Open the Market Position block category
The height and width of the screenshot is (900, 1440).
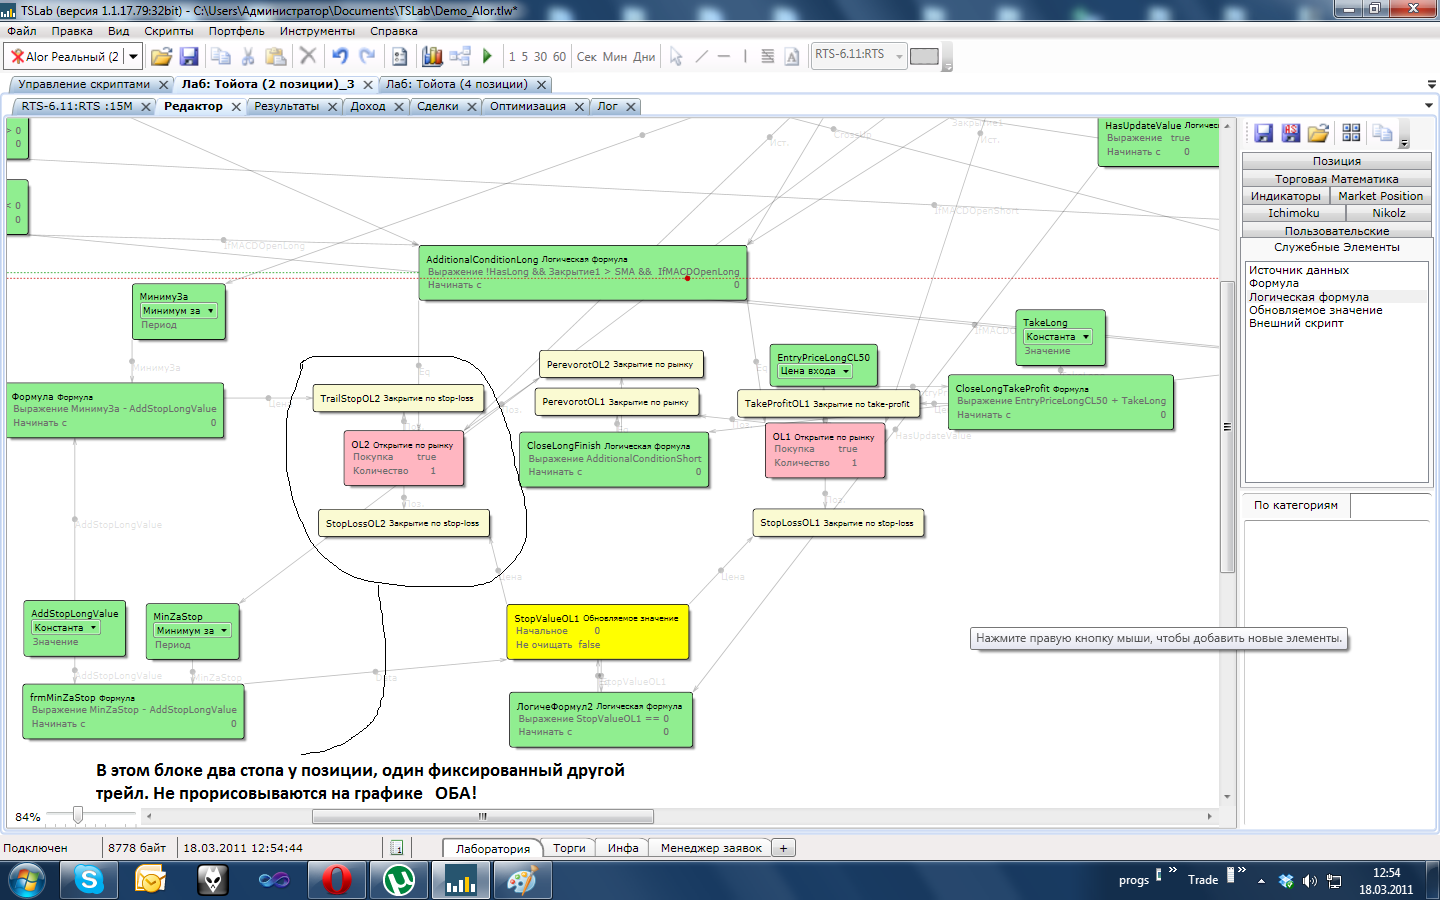click(x=1381, y=196)
